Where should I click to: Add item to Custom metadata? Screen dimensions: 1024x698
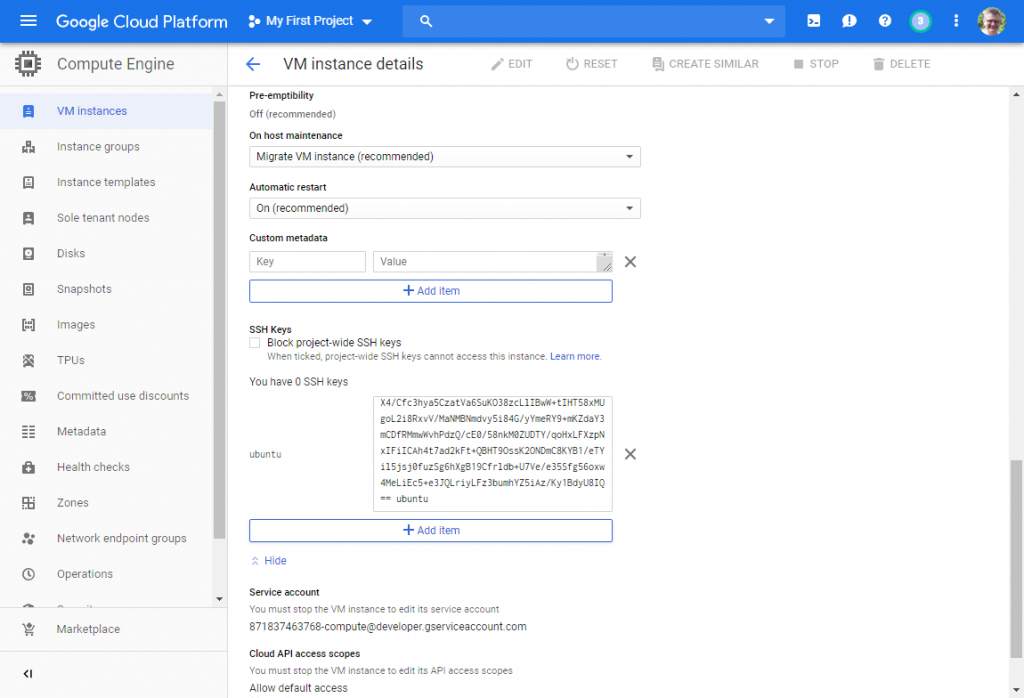click(x=431, y=291)
